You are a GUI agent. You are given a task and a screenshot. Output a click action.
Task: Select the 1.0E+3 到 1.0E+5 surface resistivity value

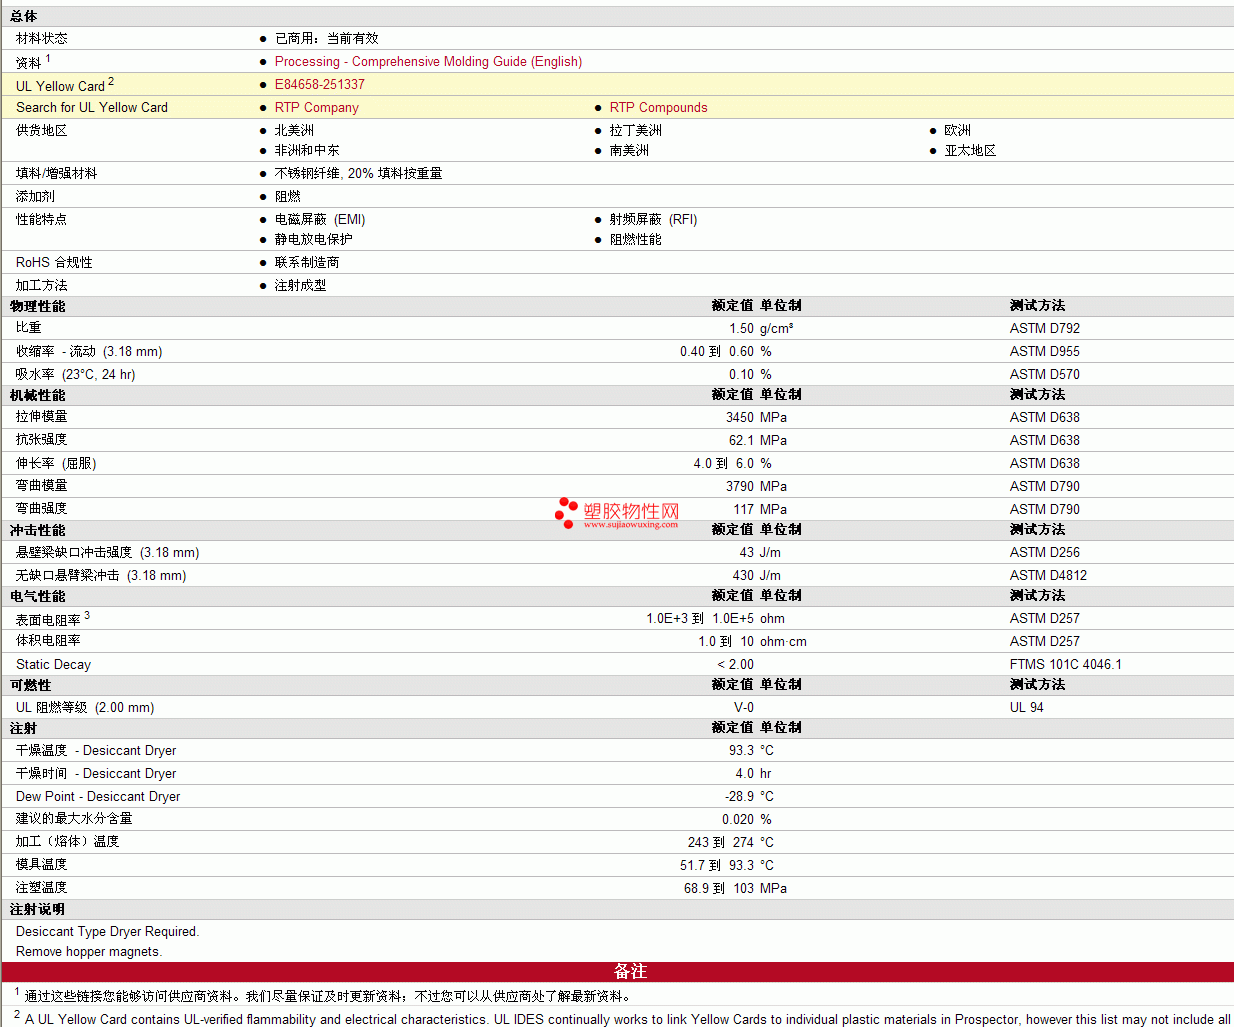tap(700, 618)
